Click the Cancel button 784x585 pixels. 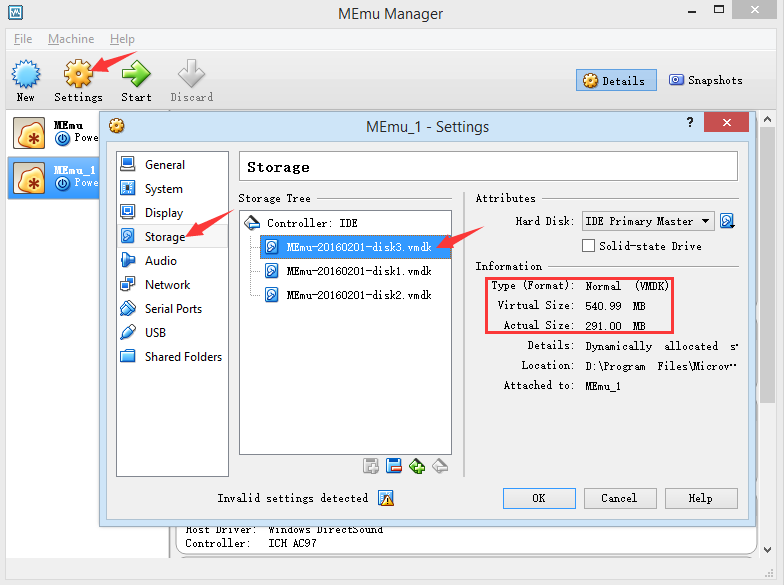point(619,498)
